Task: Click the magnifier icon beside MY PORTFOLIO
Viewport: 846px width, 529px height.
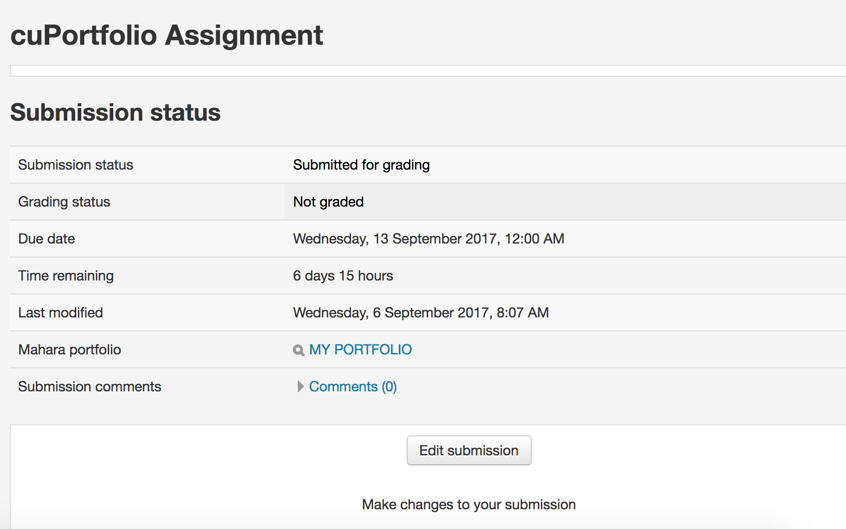Action: click(x=298, y=350)
